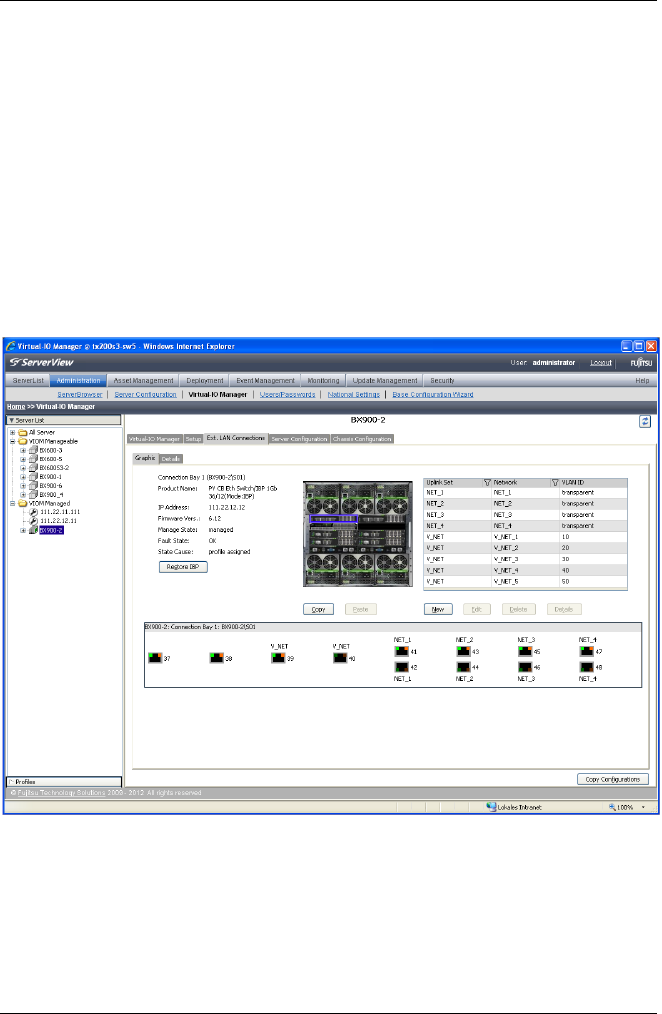Image resolution: width=662 pixels, height=1014 pixels.
Task: Click wrench icon next to 111.22.11.111
Action: (34, 512)
